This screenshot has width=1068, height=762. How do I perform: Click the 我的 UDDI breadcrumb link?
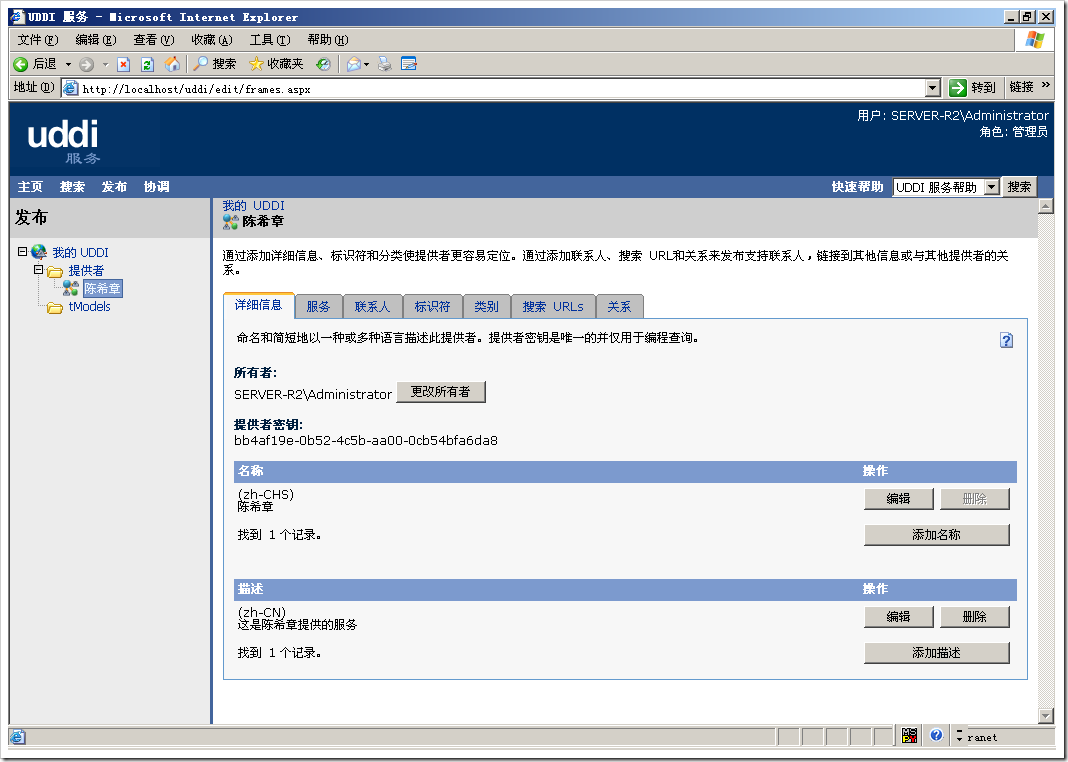(253, 206)
